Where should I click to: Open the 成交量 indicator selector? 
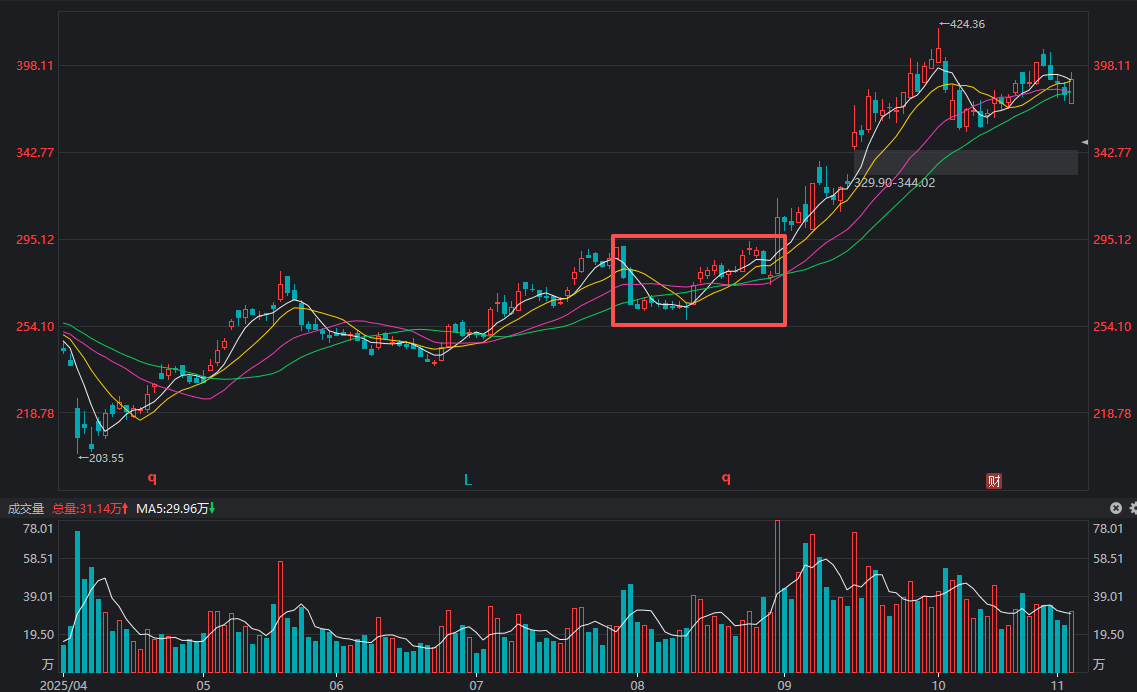(26, 509)
